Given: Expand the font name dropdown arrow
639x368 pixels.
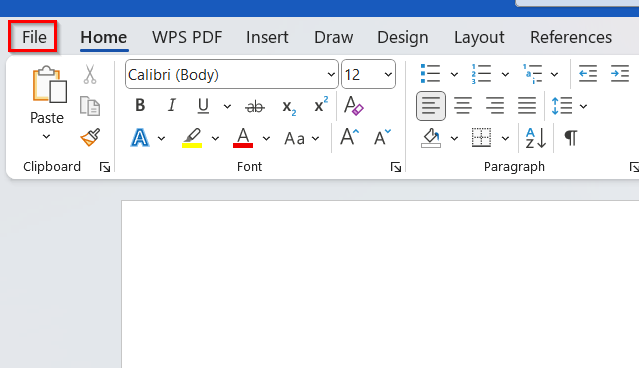Looking at the screenshot, I should click(x=331, y=74).
